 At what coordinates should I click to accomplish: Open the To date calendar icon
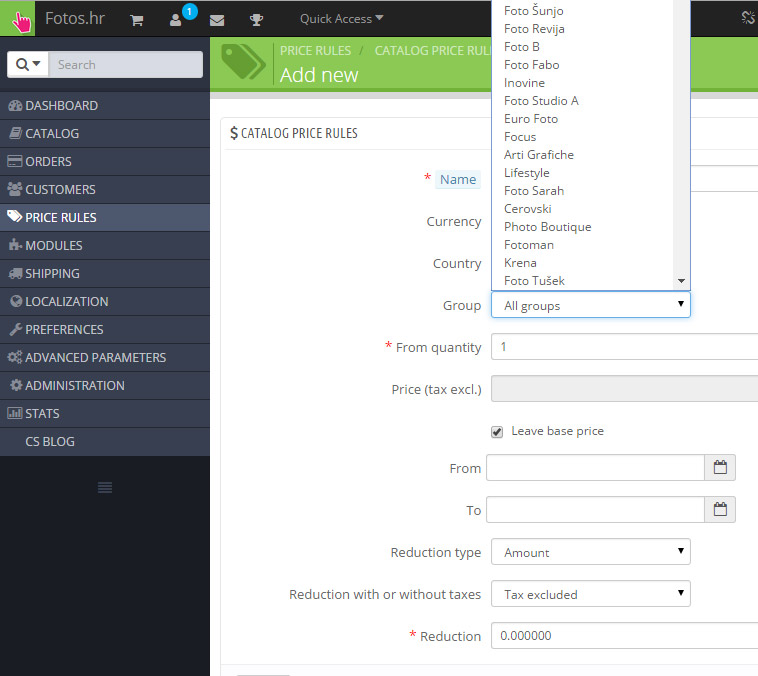click(x=720, y=510)
